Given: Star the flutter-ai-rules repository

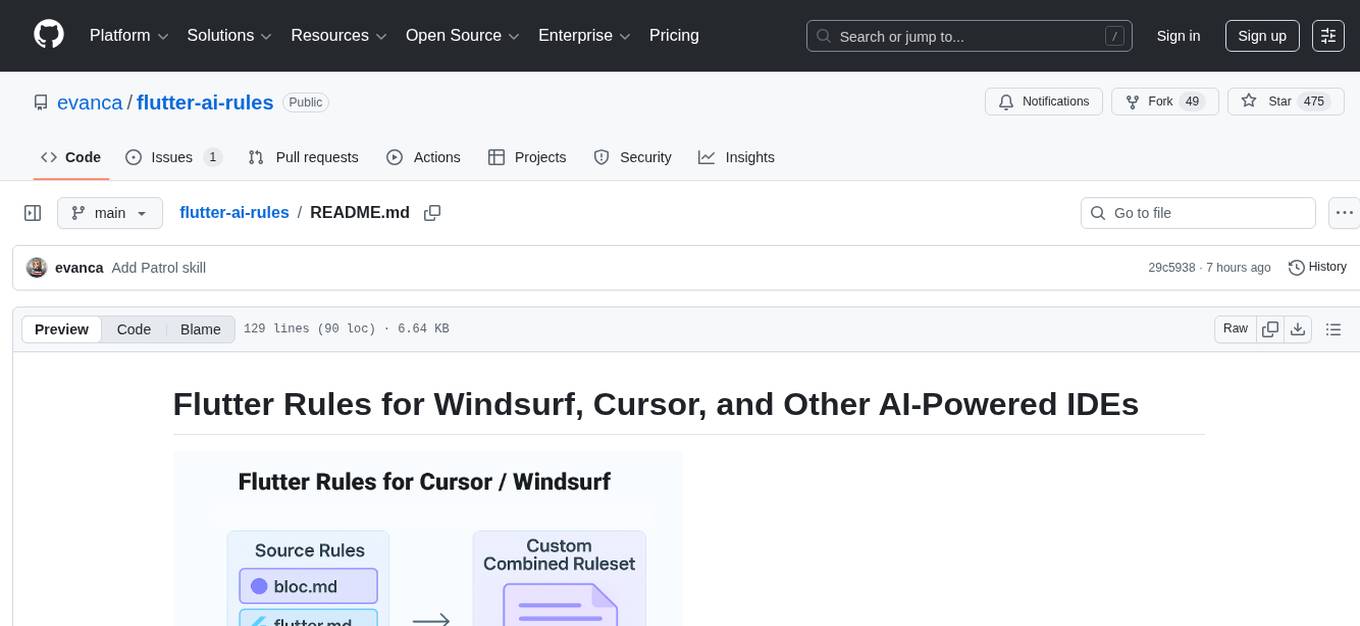Looking at the screenshot, I should click(x=1268, y=101).
